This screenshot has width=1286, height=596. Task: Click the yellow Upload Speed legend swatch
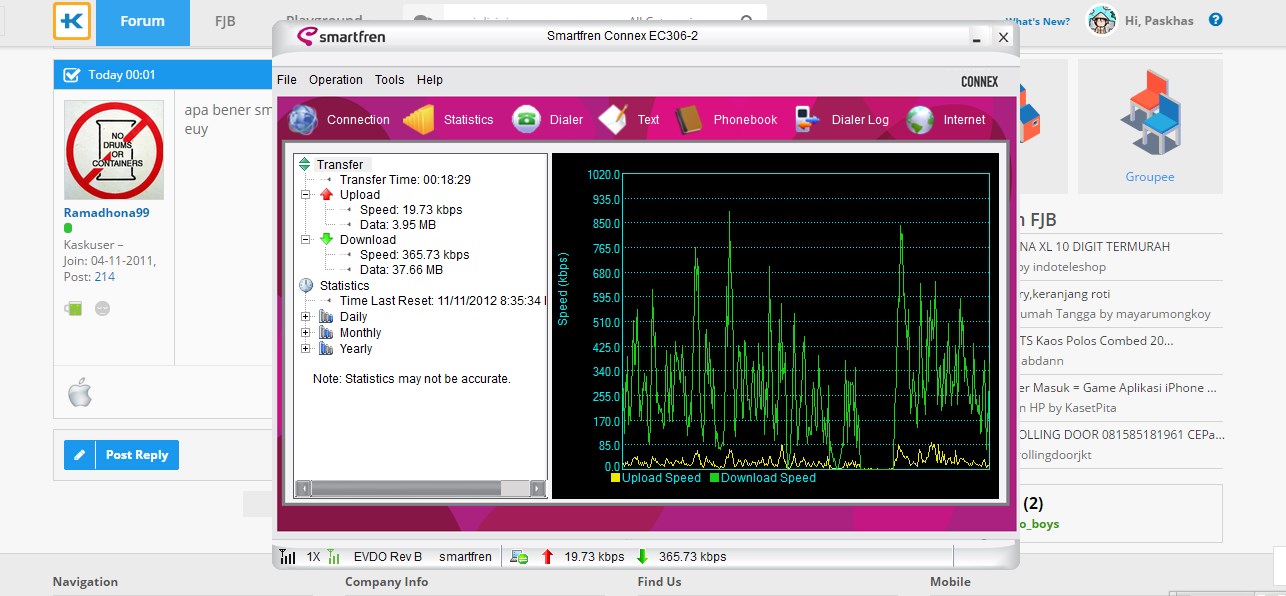point(616,478)
